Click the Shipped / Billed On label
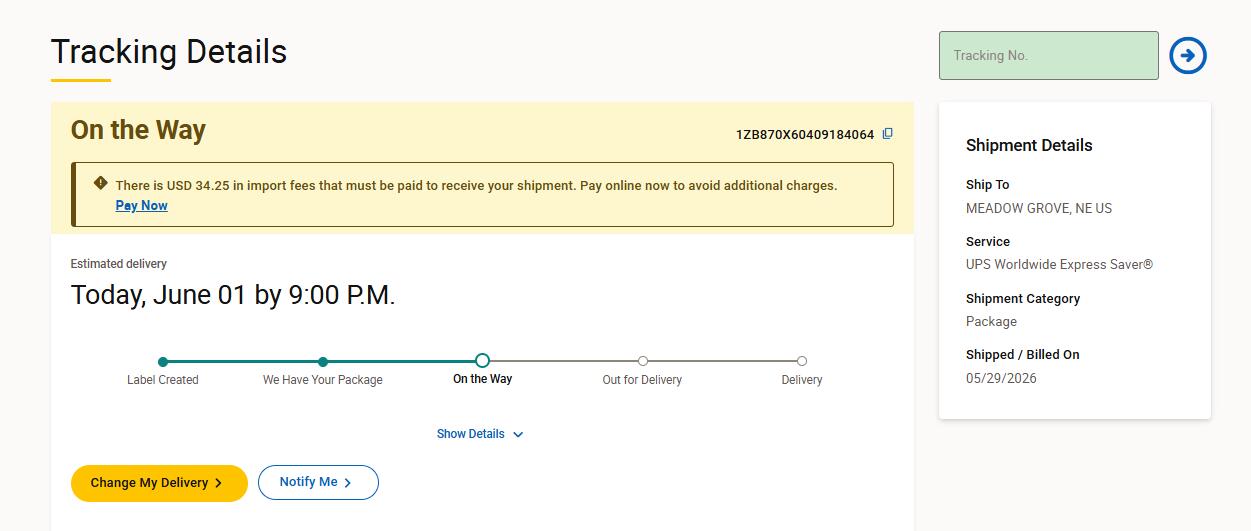This screenshot has height=531, width=1251. [1023, 355]
